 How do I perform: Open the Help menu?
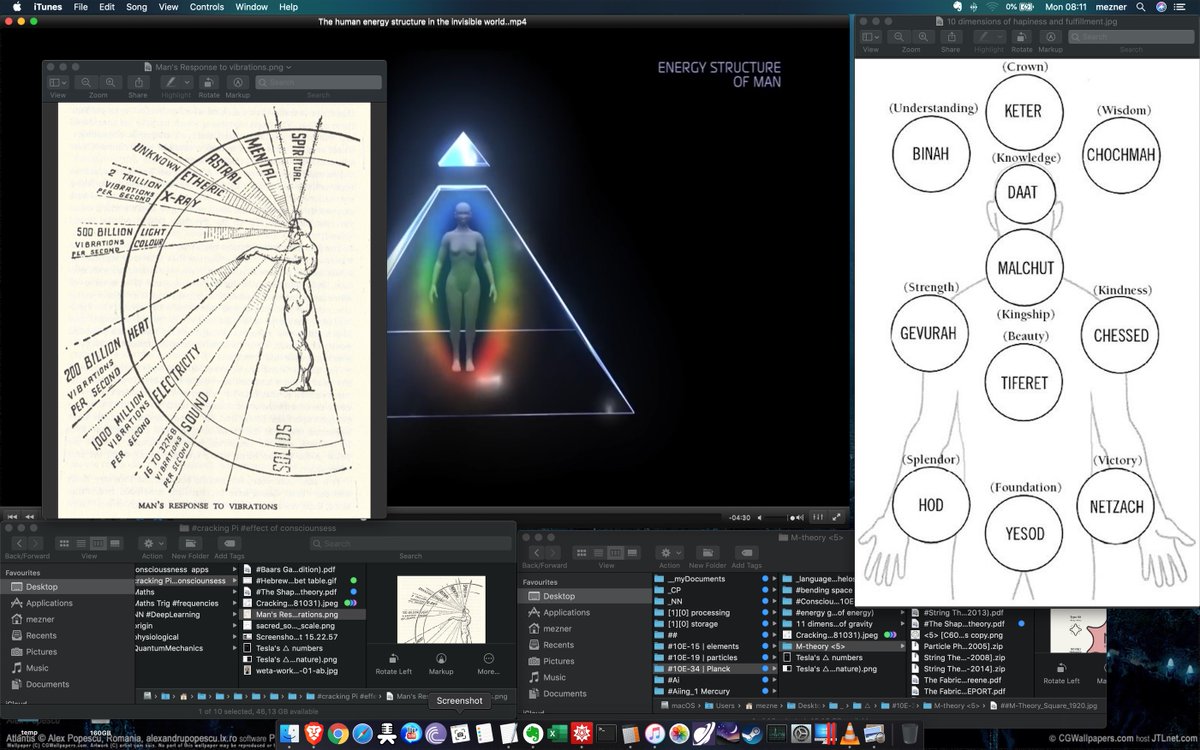click(288, 7)
